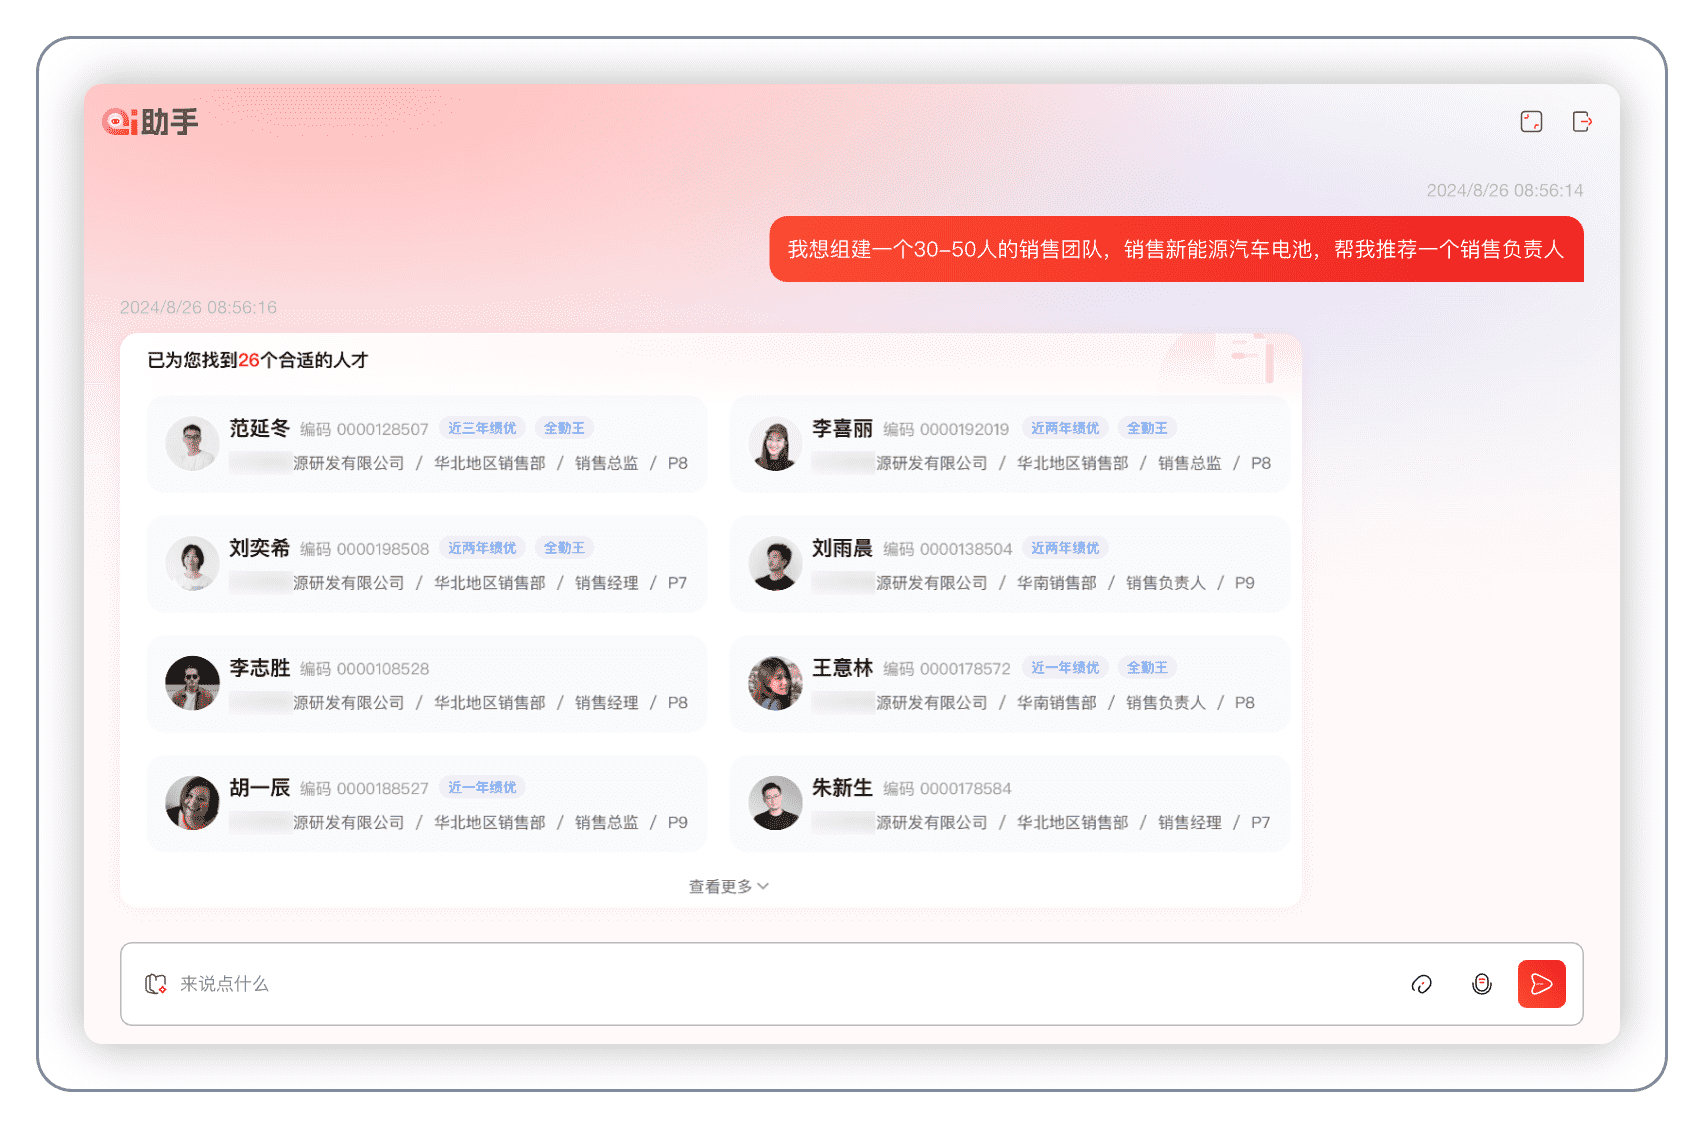Viewport: 1704px width, 1128px height.
Task: Click the fullscreen expand icon
Action: 1531,122
